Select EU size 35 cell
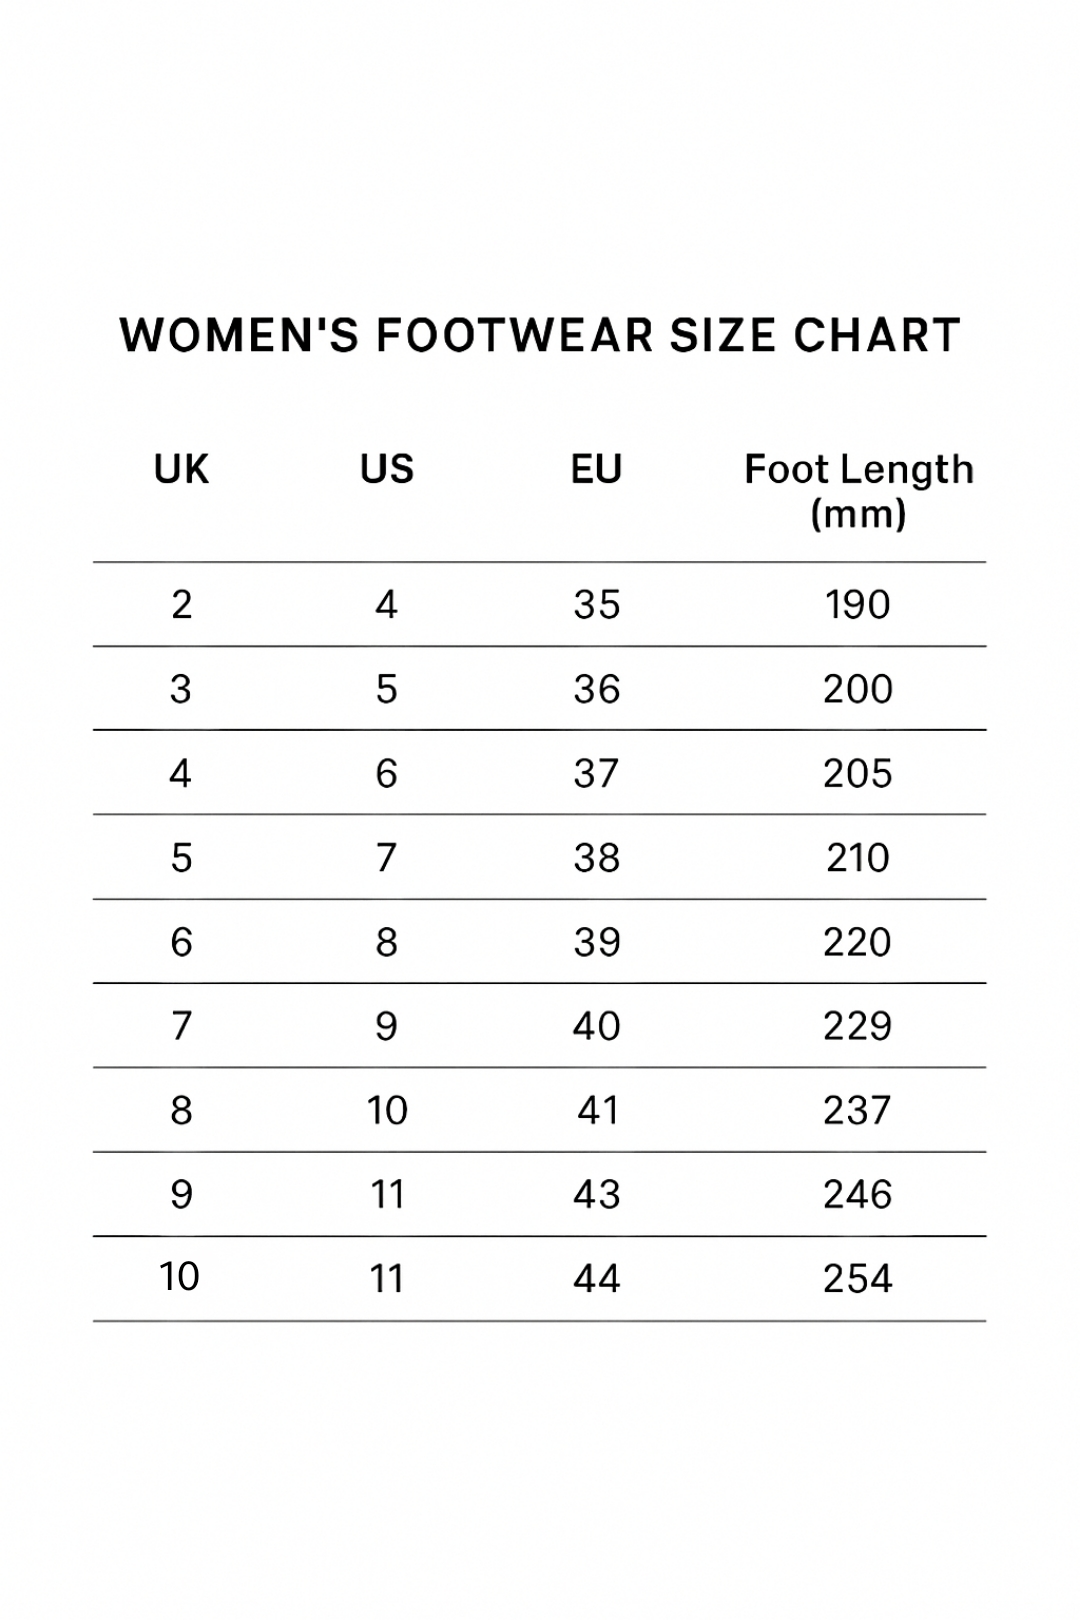1080x1620 pixels. [596, 605]
